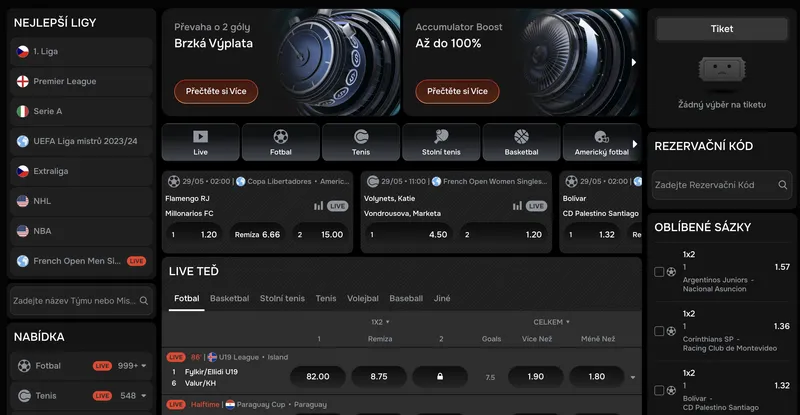The height and width of the screenshot is (415, 800).
Task: Choose the Tenis category icon tile
Action: (361, 142)
